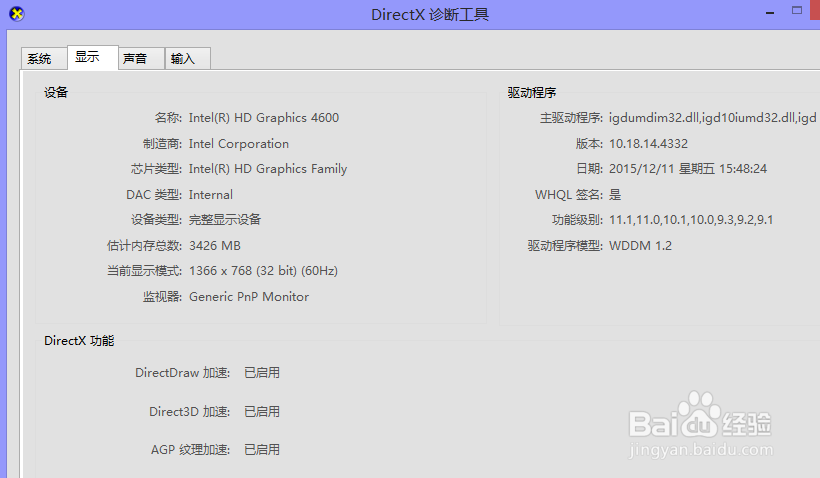This screenshot has width=820, height=478.
Task: Click main driver value igdumdim32.dll
Action: tap(713, 118)
